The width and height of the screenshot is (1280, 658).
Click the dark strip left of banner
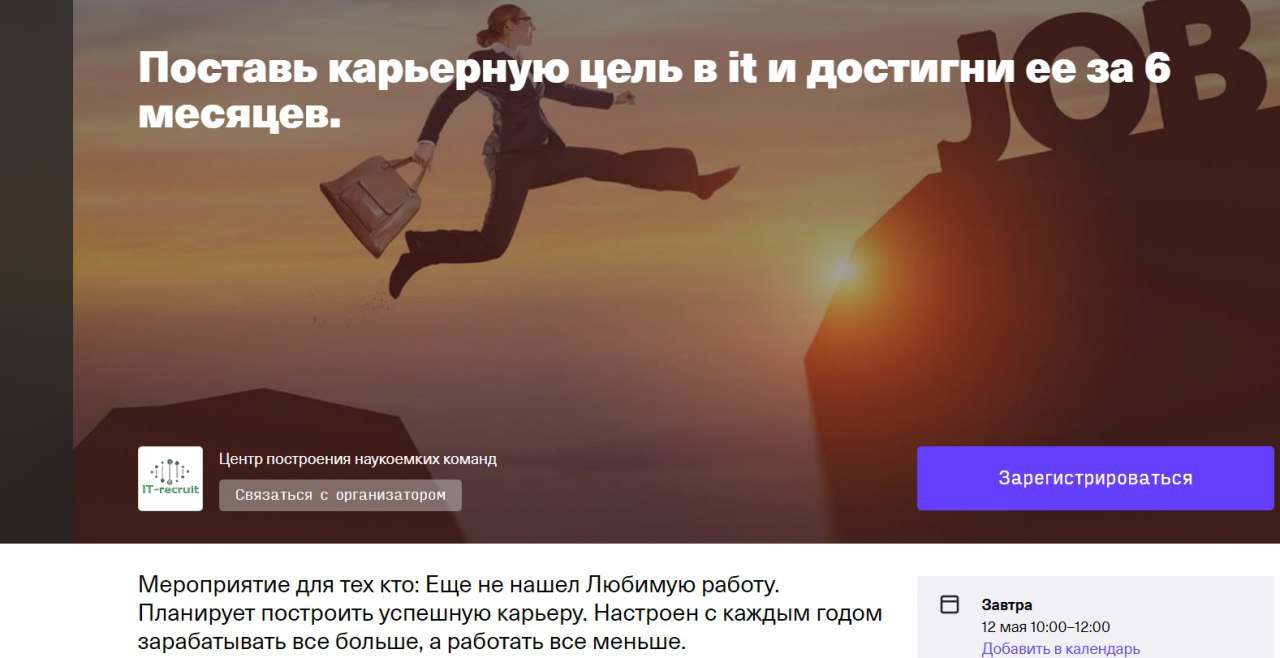36,272
